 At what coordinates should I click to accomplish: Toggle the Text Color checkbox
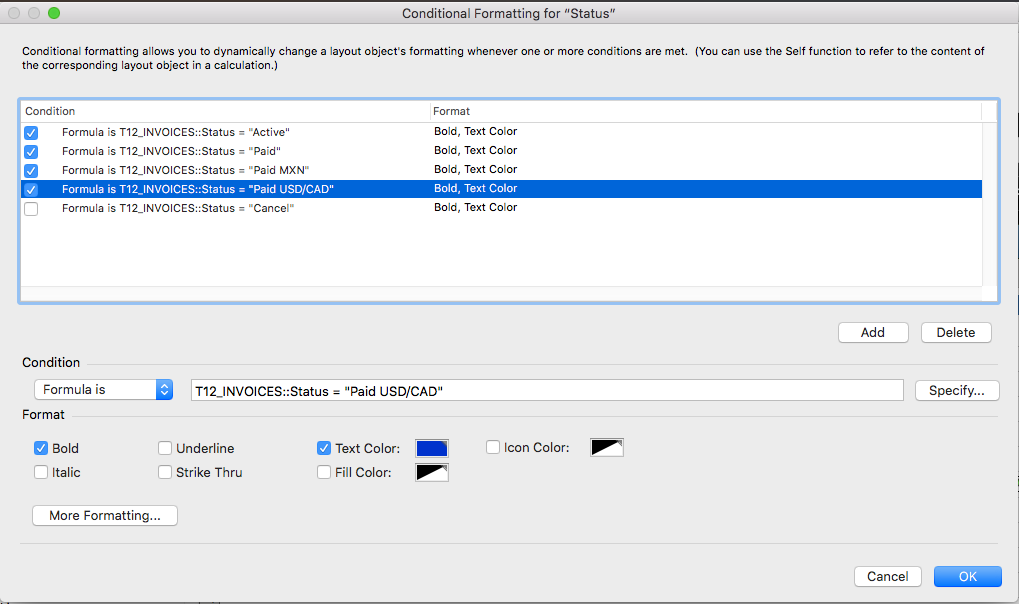pyautogui.click(x=324, y=448)
